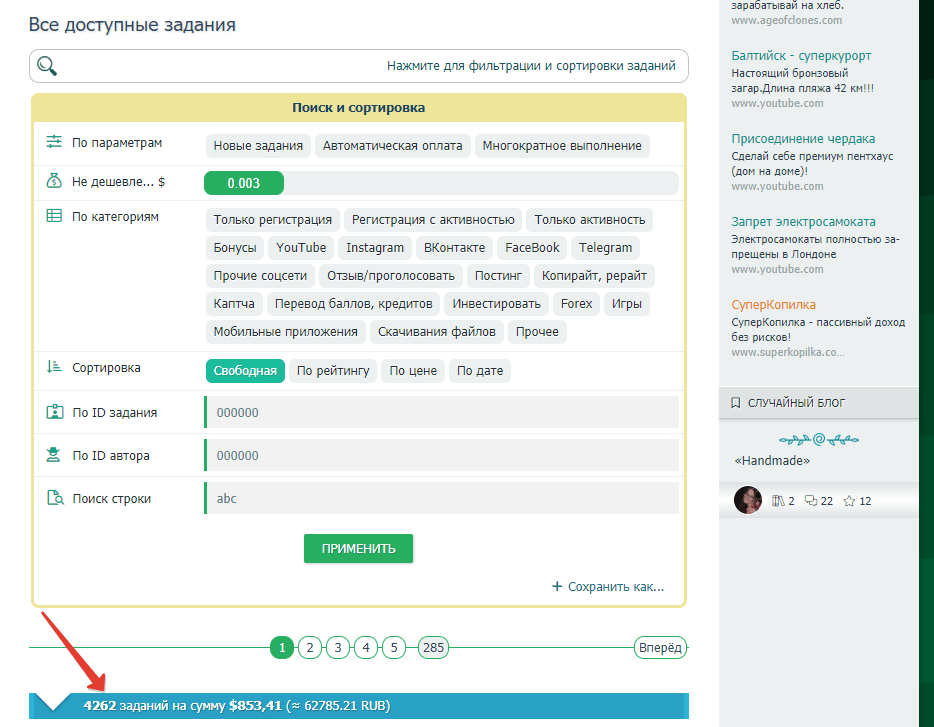Viewport: 934px width, 727px height.
Task: Go to page 3 of tasks
Action: click(x=338, y=648)
